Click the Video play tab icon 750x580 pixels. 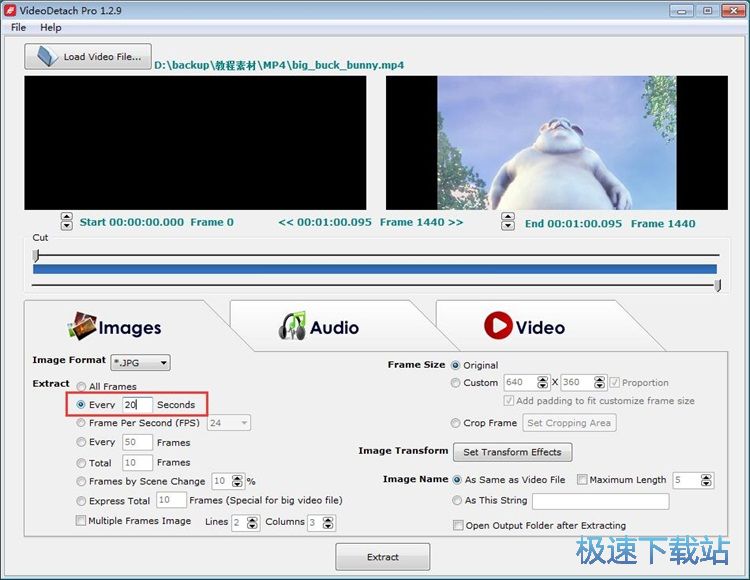(498, 326)
